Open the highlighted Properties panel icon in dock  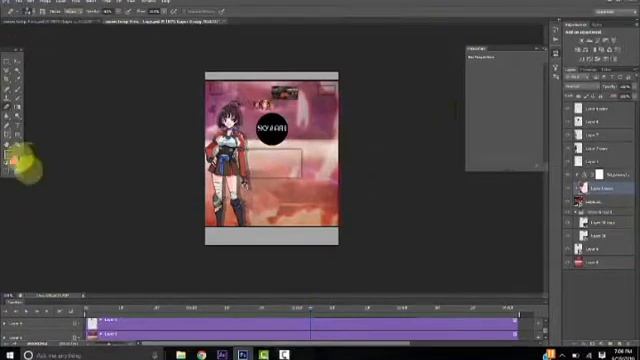[x=556, y=53]
